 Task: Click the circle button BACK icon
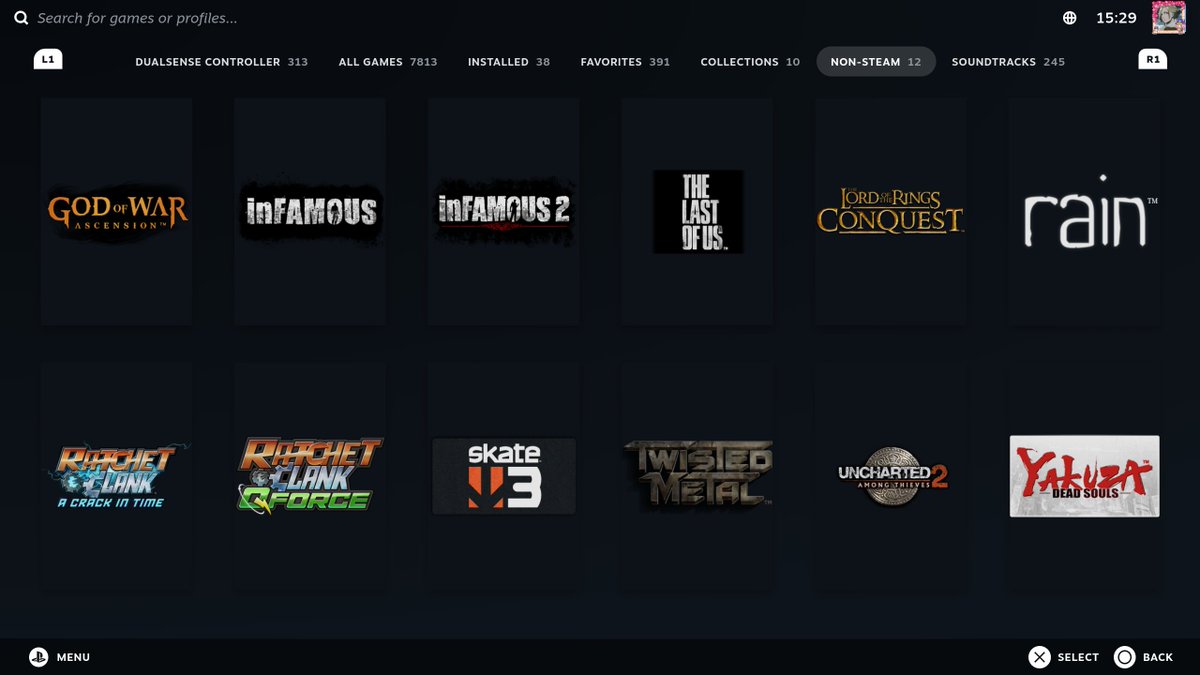(1124, 657)
